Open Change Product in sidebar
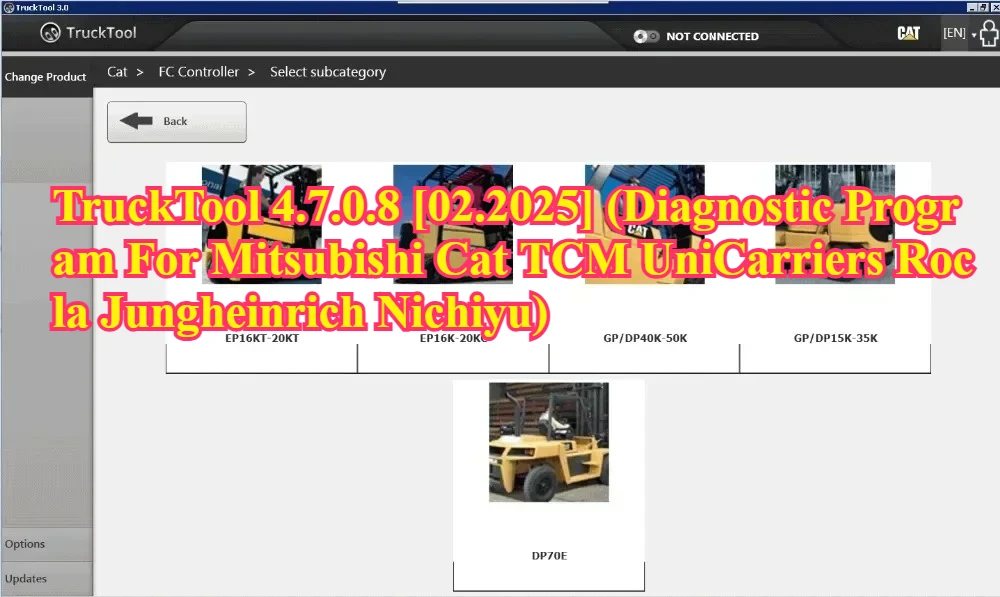The image size is (1000, 597). pos(45,77)
